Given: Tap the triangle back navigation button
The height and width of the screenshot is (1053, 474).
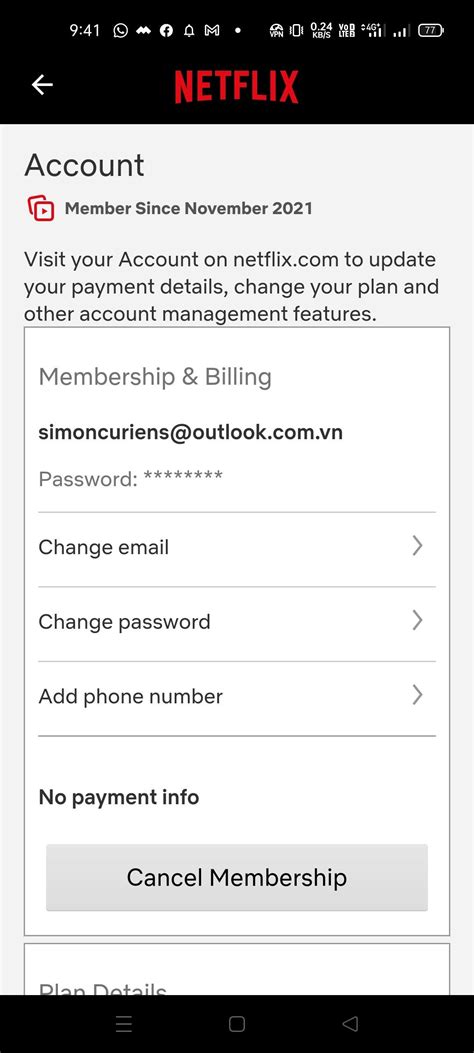Looking at the screenshot, I should click(x=350, y=1024).
